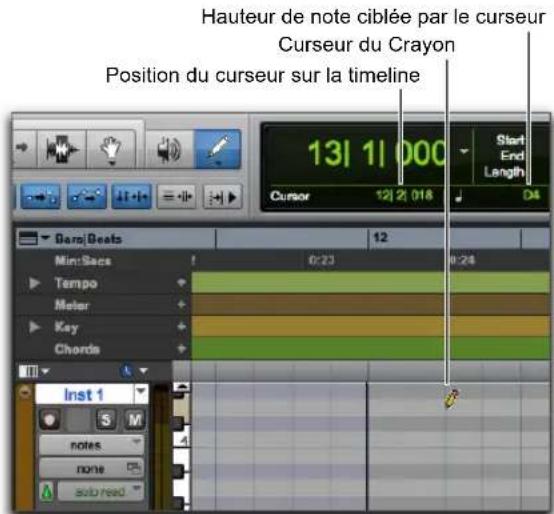Click the brown Meter ruler lane
The image size is (554, 514).
pyautogui.click(x=370, y=305)
